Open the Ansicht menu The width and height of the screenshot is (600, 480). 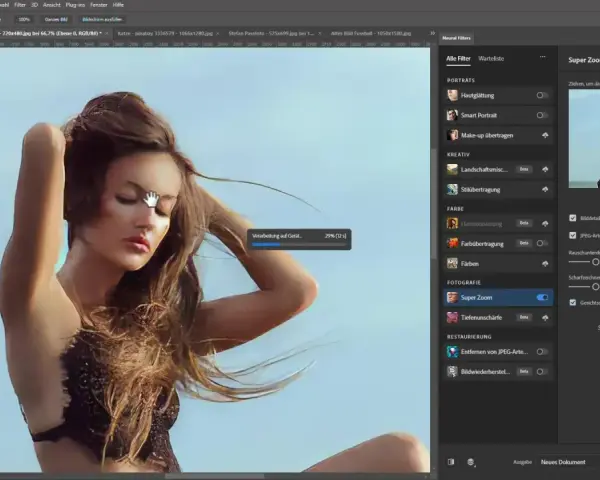pyautogui.click(x=52, y=5)
